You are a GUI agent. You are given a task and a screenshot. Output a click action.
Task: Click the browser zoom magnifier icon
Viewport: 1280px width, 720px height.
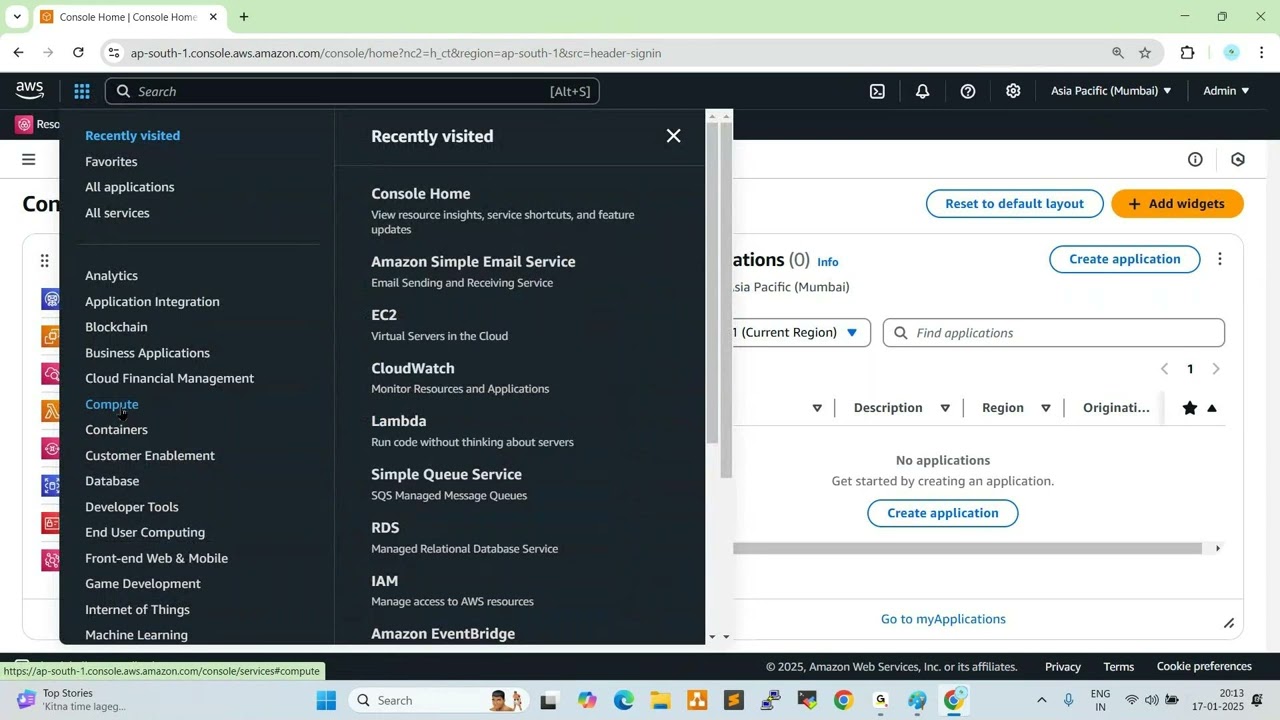click(1118, 53)
